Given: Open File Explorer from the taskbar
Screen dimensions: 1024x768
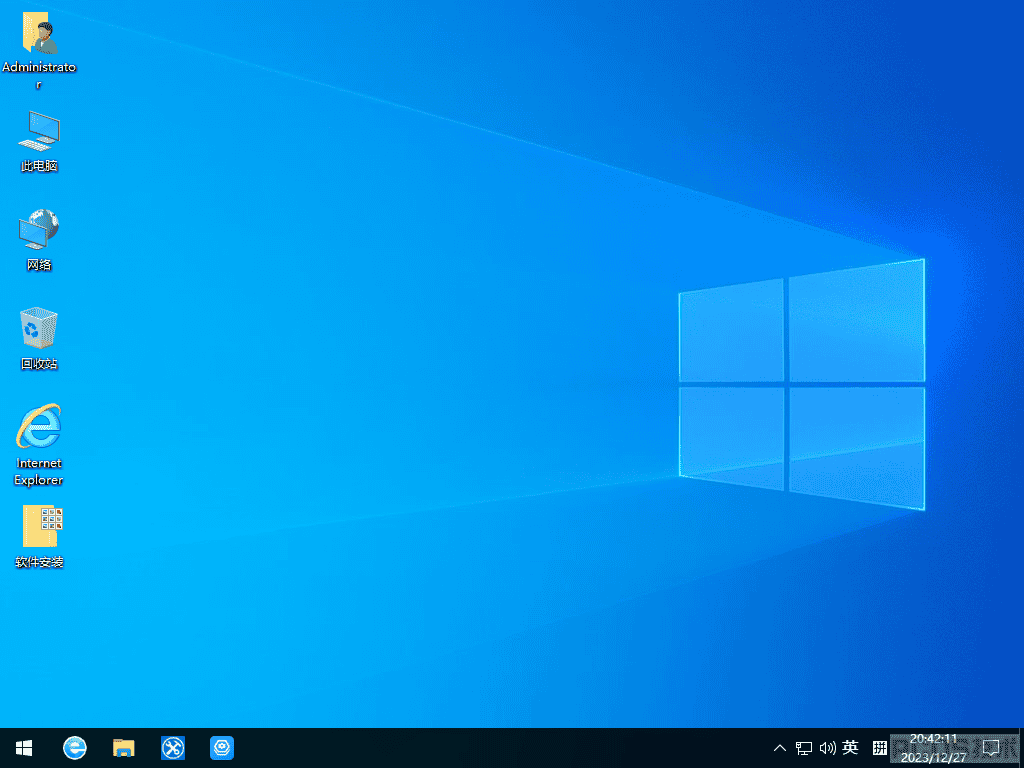Looking at the screenshot, I should coord(123,748).
